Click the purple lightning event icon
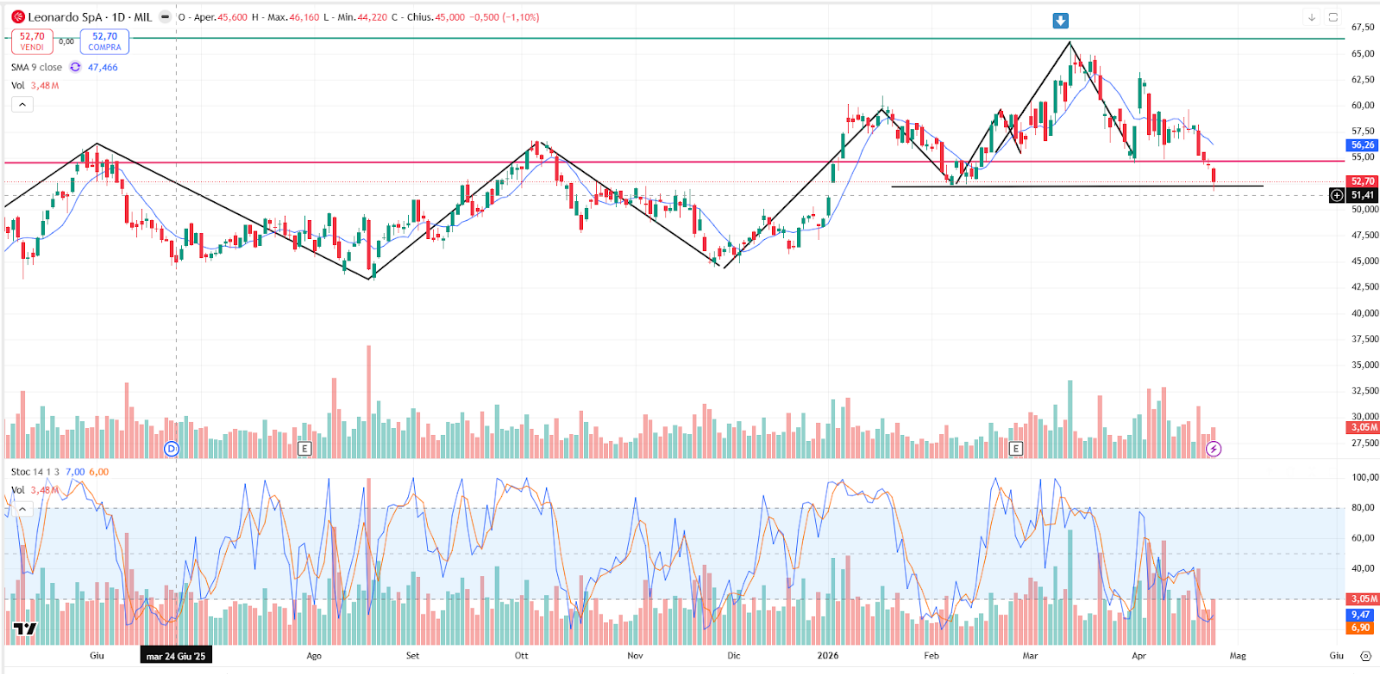1380x674 pixels. [1214, 449]
